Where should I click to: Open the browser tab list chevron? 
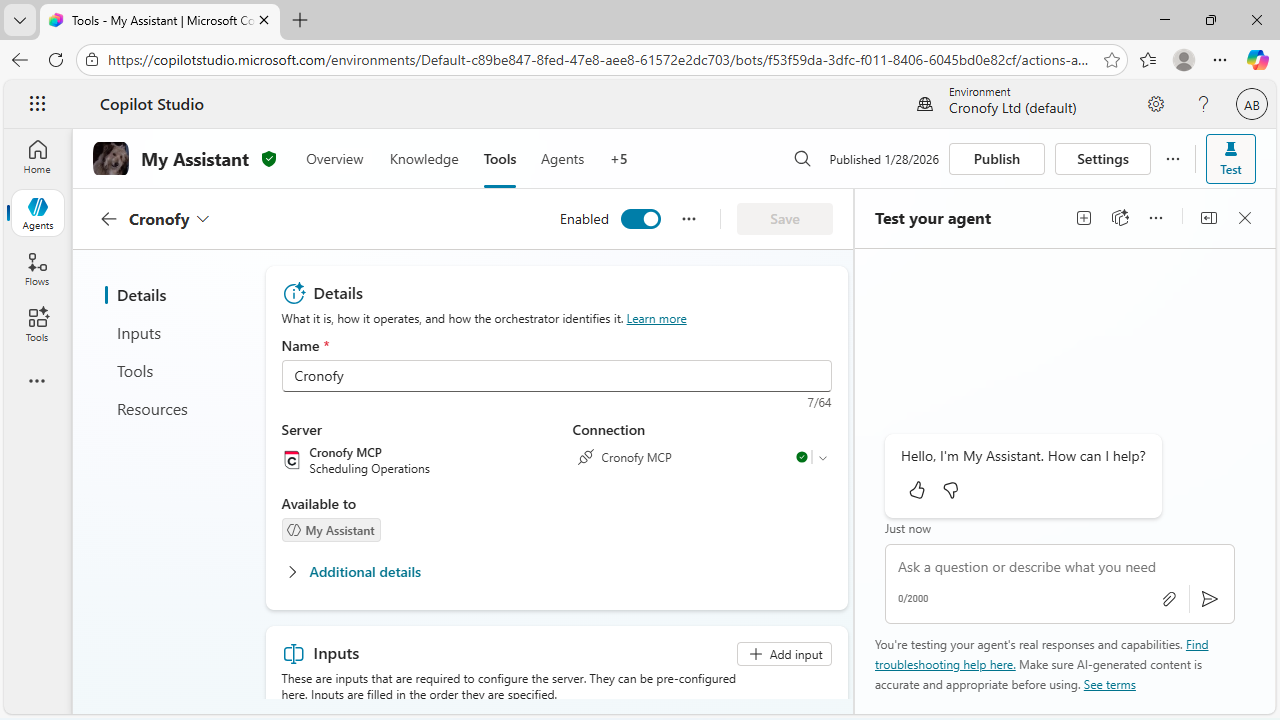(x=20, y=20)
